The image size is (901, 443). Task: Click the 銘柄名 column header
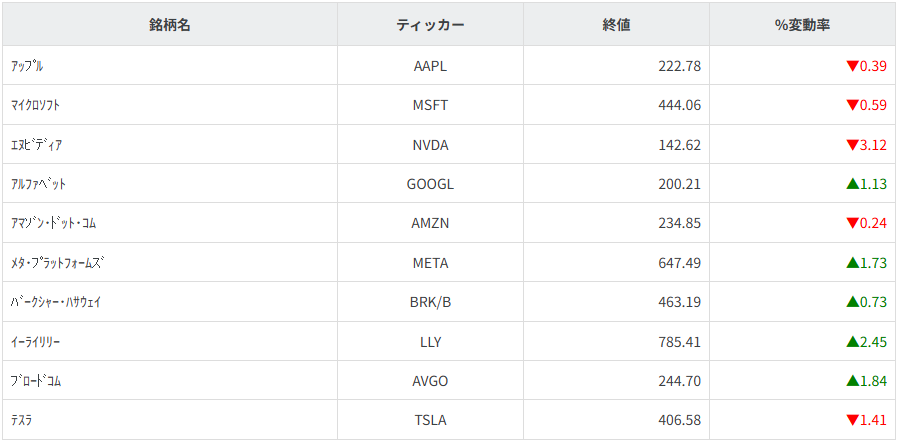(170, 25)
